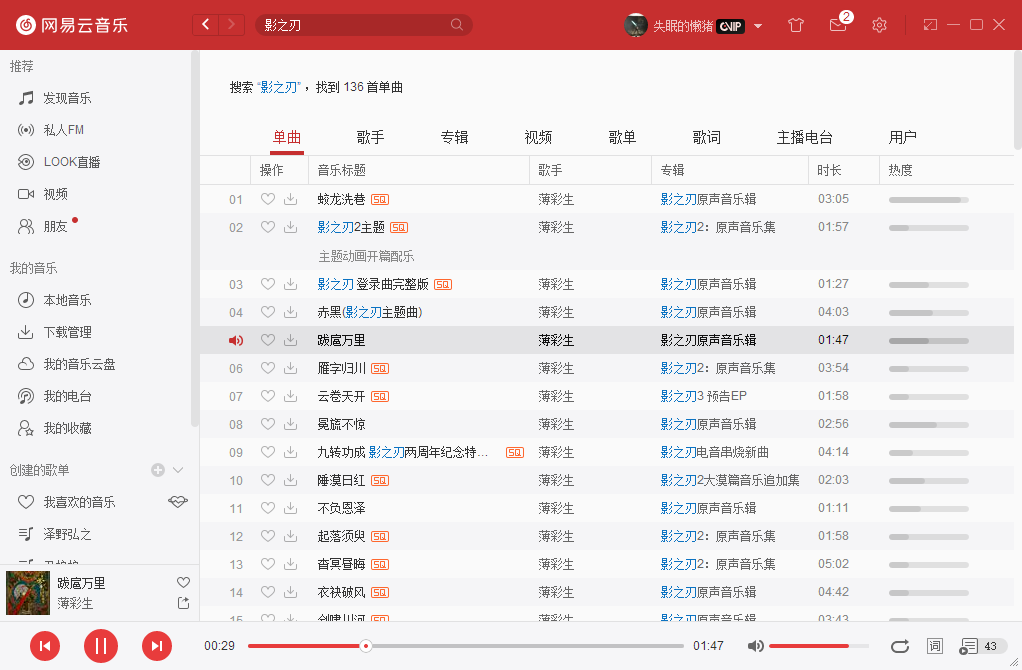Skip to the next track
Screen dimensions: 1022x670
(x=156, y=646)
